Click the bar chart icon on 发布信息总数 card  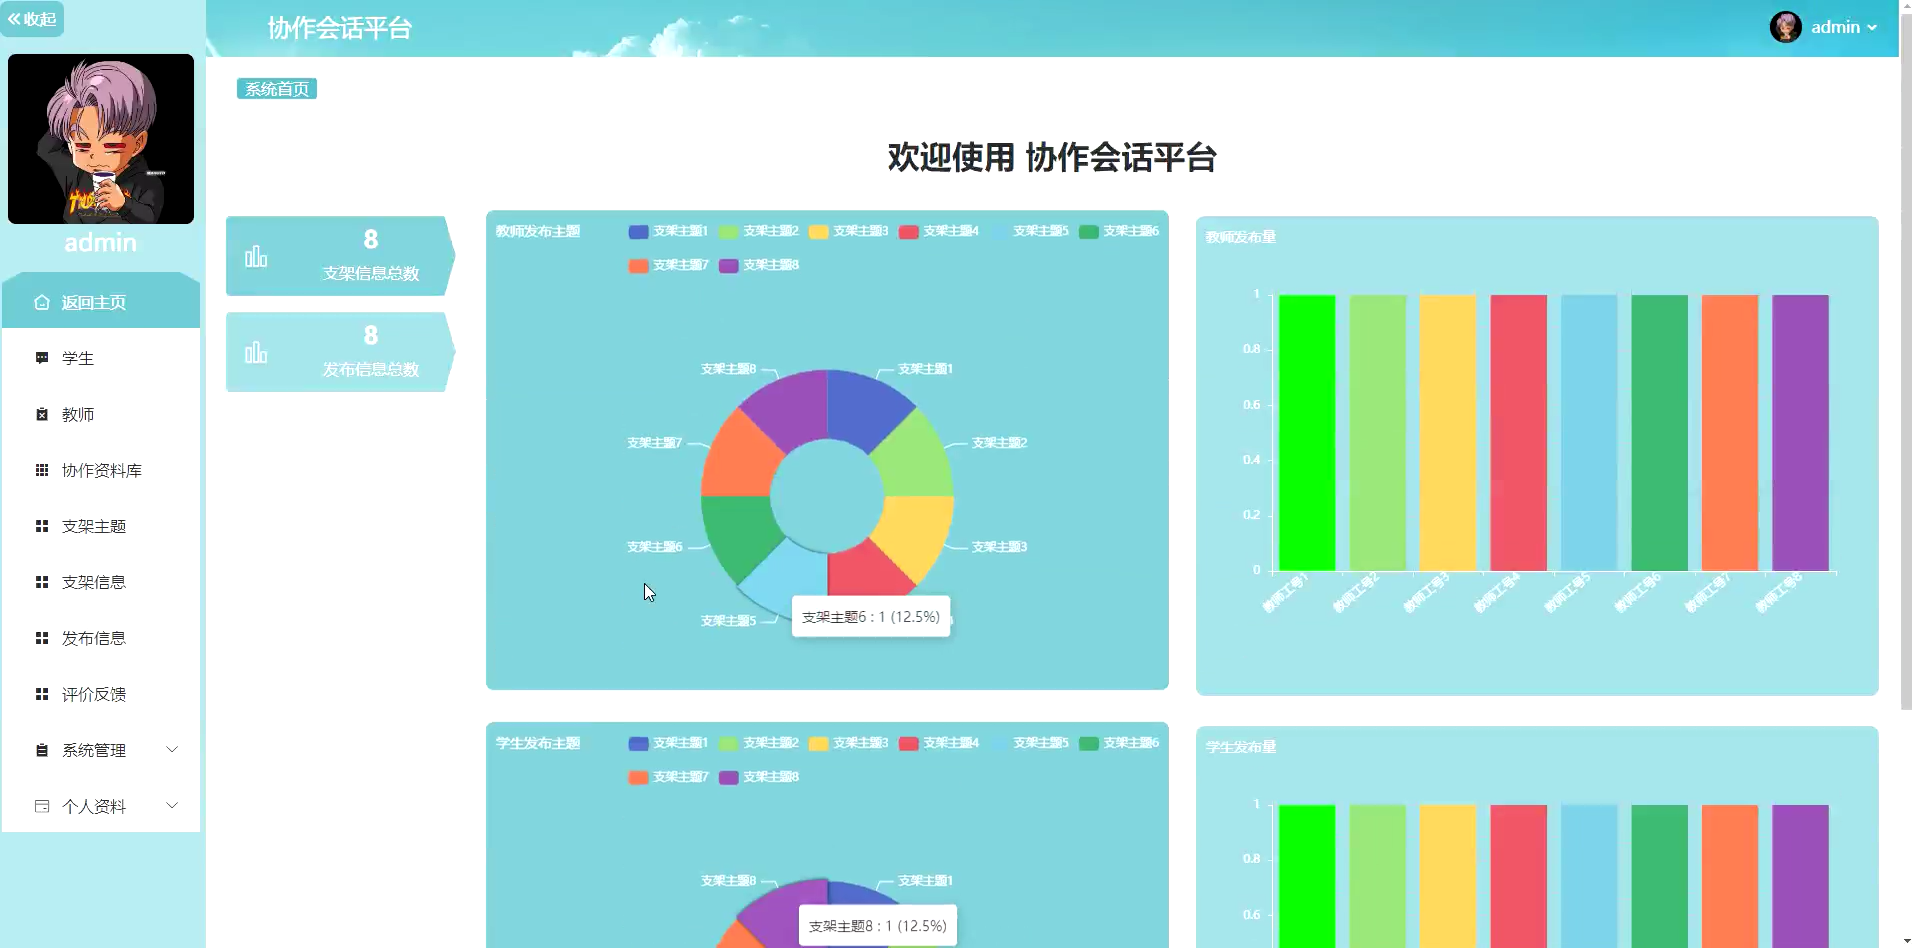coord(256,352)
